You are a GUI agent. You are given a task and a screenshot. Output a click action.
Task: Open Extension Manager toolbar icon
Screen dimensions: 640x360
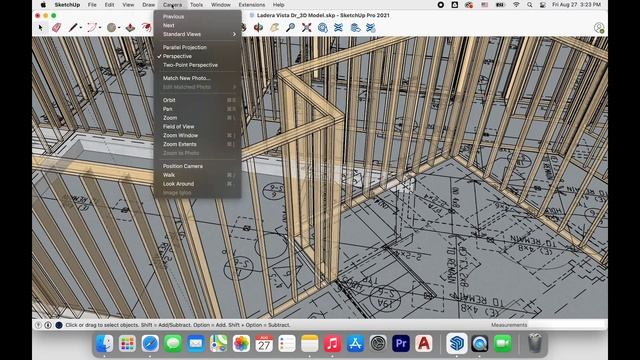coord(371,27)
